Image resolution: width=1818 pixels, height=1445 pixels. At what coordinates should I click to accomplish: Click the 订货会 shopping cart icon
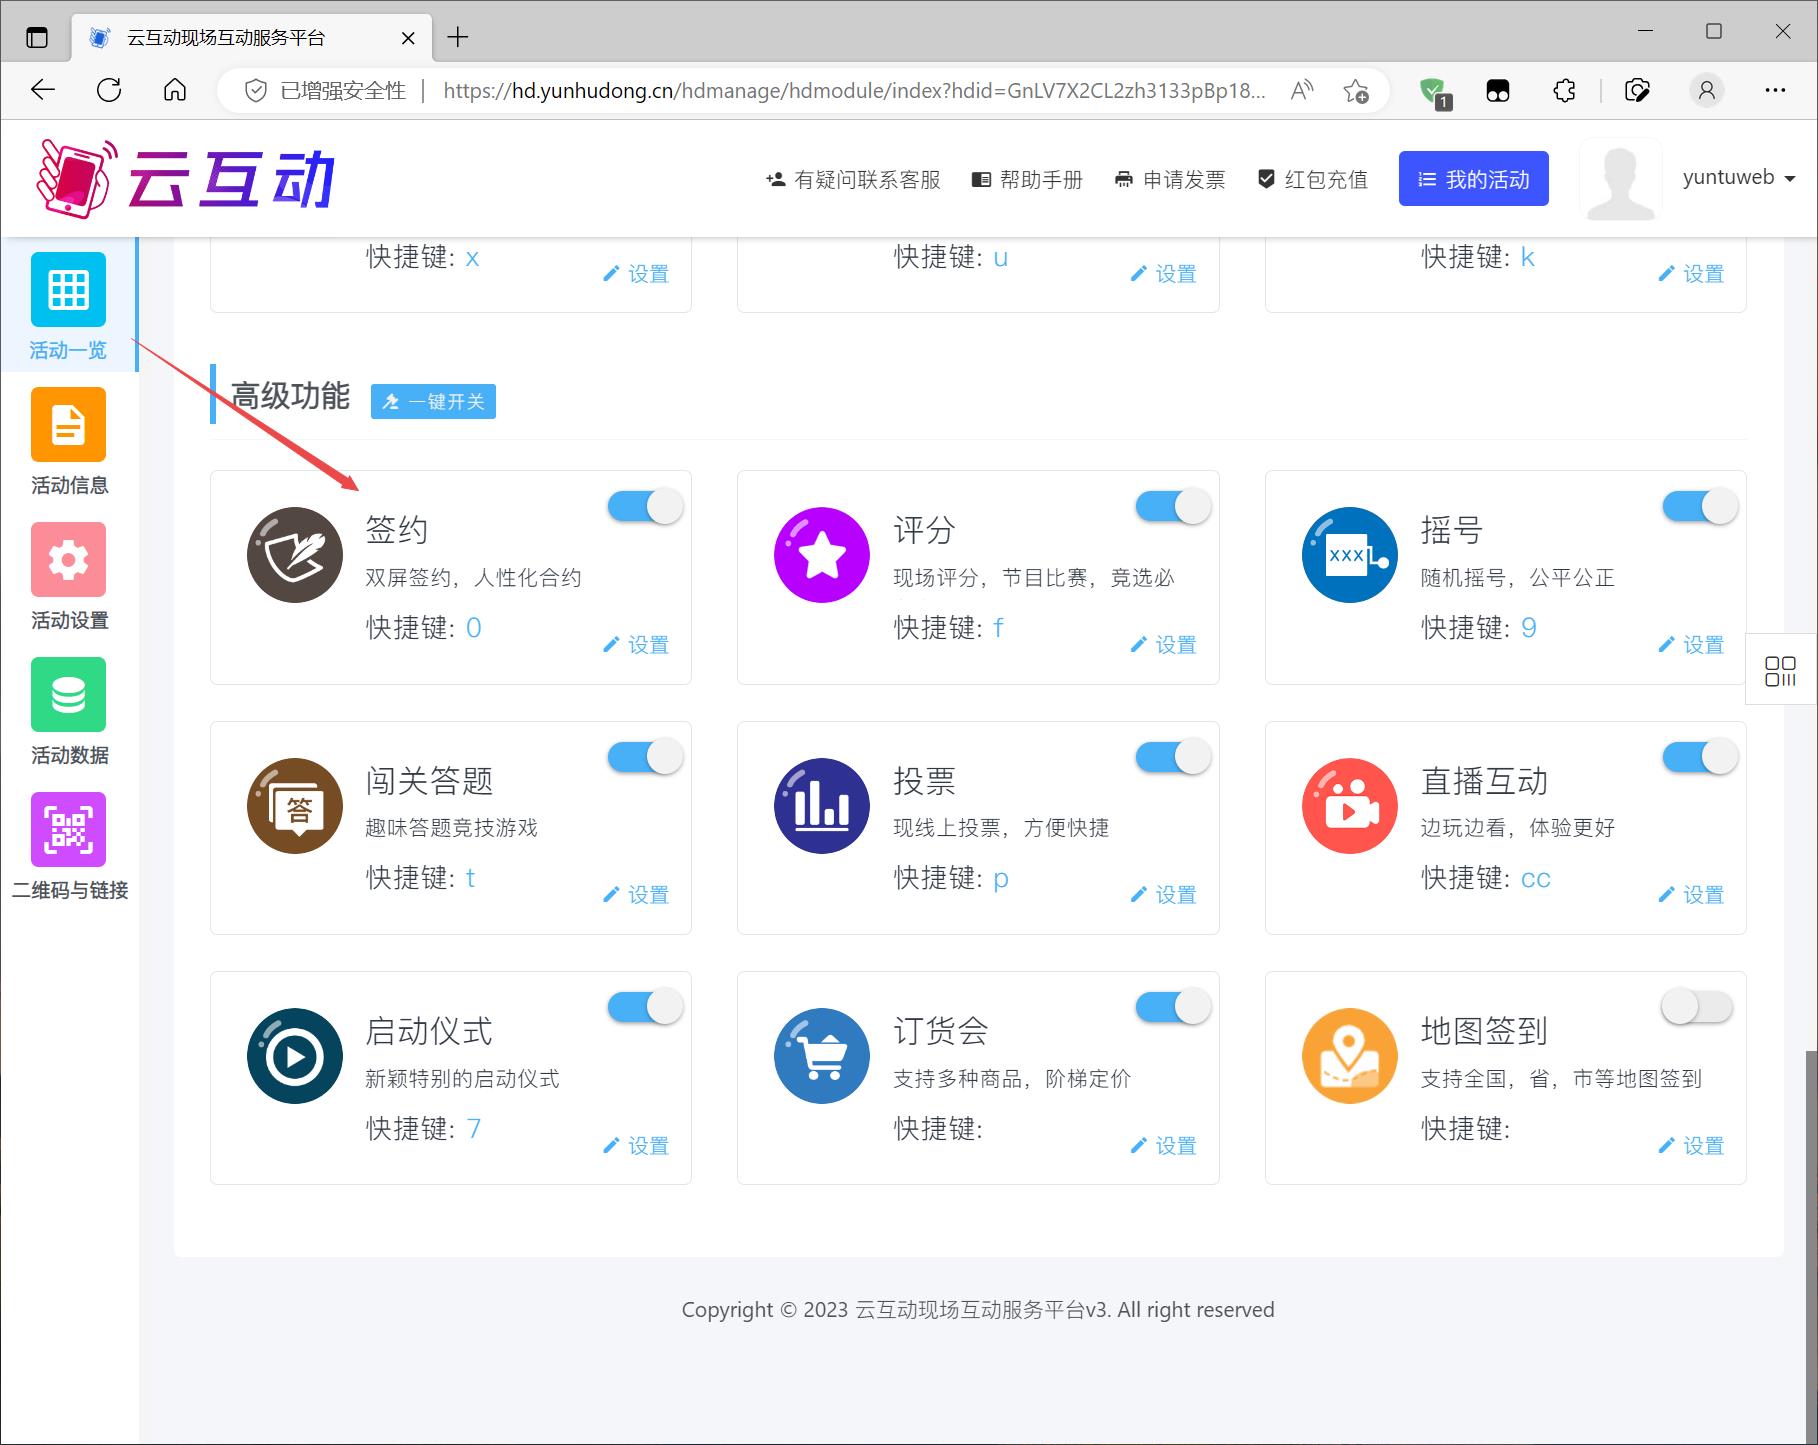coord(821,1056)
